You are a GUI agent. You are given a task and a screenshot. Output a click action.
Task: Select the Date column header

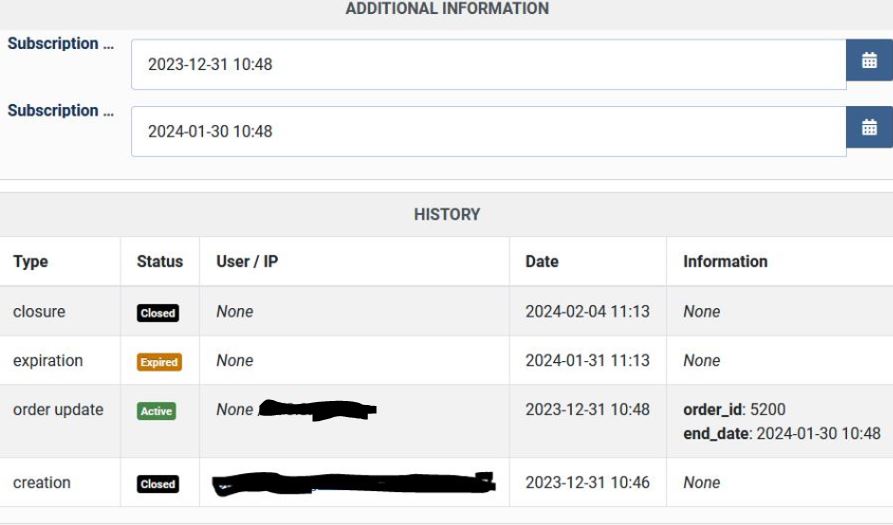pos(542,261)
